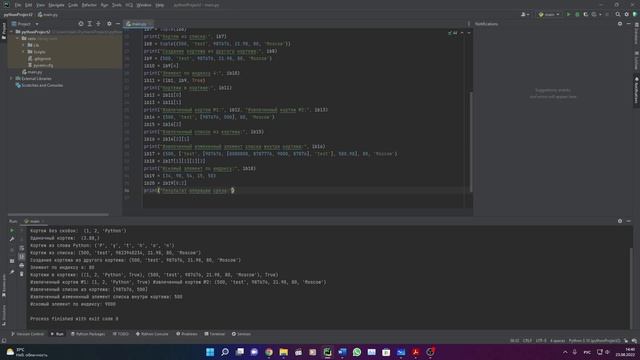Open the Edit menu
640x360 pixels.
point(28,5)
